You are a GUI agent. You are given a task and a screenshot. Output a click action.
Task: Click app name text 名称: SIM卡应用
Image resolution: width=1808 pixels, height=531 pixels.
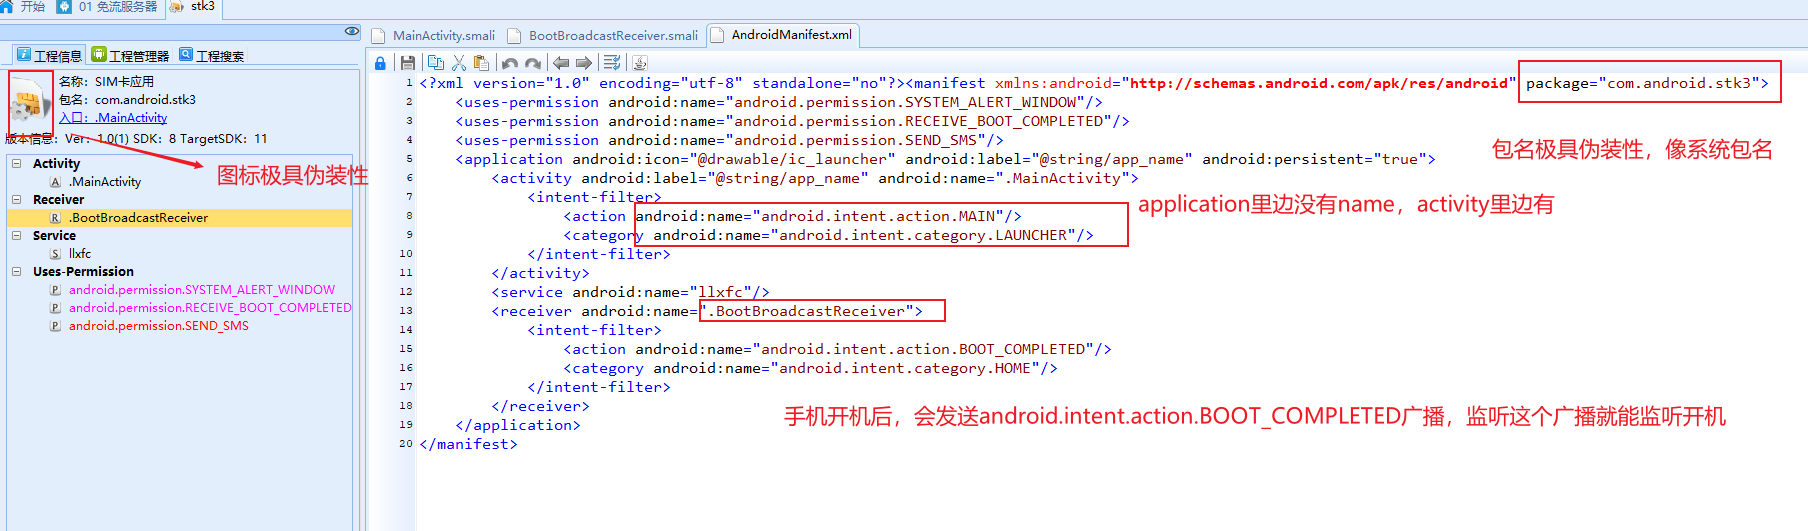[x=106, y=81]
